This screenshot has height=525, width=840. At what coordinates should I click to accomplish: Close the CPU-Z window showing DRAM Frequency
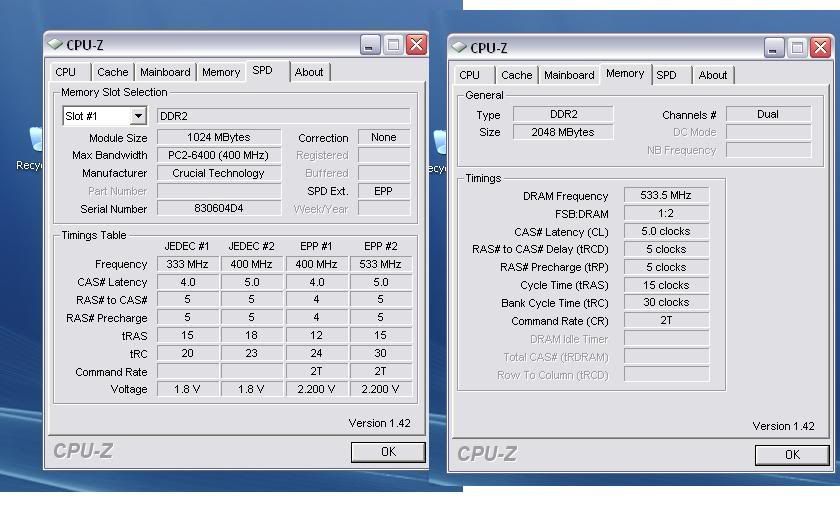click(820, 47)
